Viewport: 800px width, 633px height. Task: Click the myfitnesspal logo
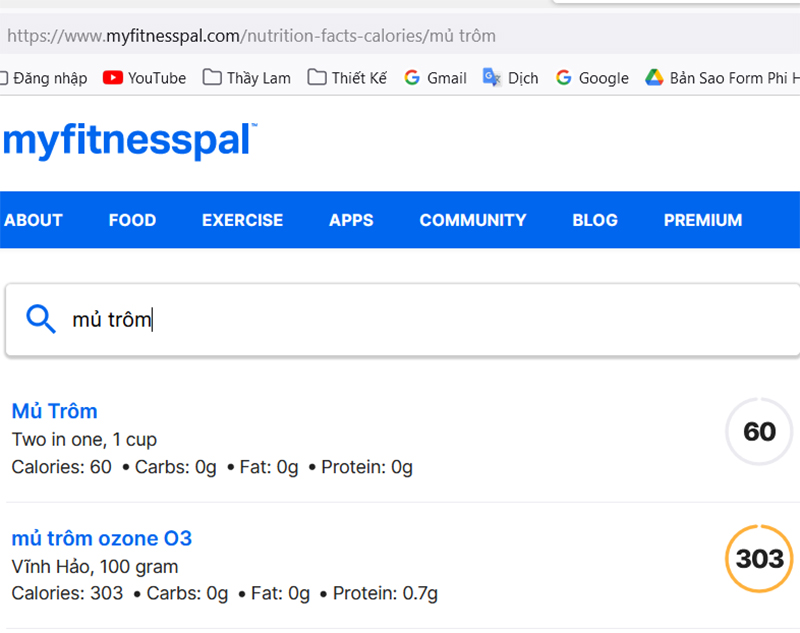tap(130, 140)
